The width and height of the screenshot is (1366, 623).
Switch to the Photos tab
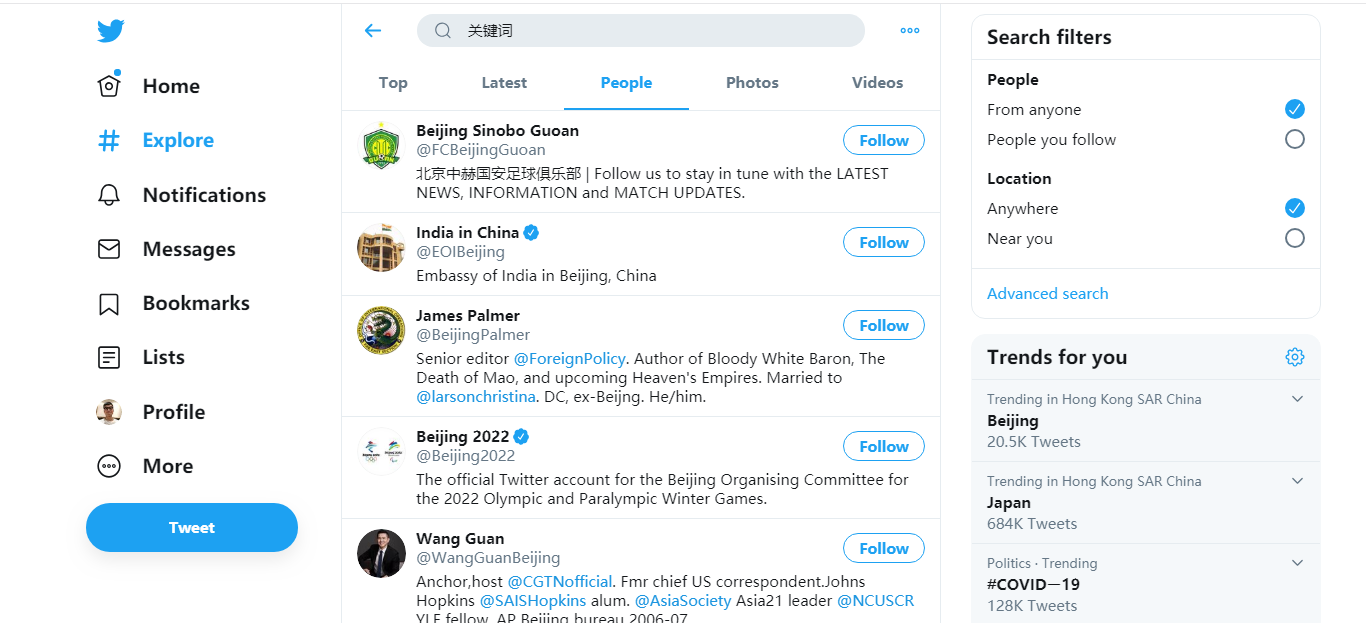click(x=752, y=83)
